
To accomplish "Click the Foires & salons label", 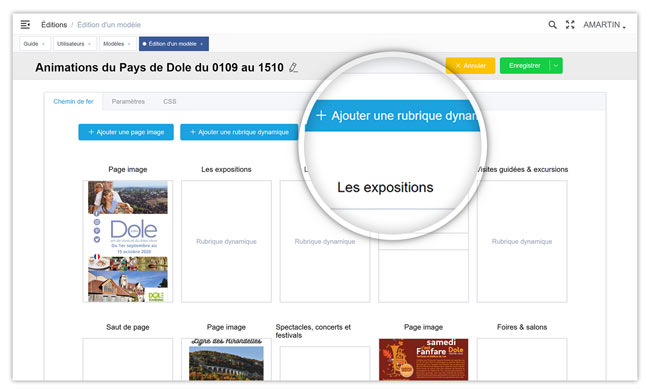I will (x=522, y=327).
